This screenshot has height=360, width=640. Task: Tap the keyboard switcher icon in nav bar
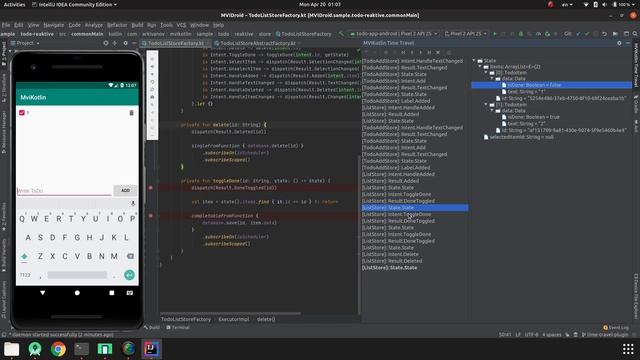tap(130, 293)
